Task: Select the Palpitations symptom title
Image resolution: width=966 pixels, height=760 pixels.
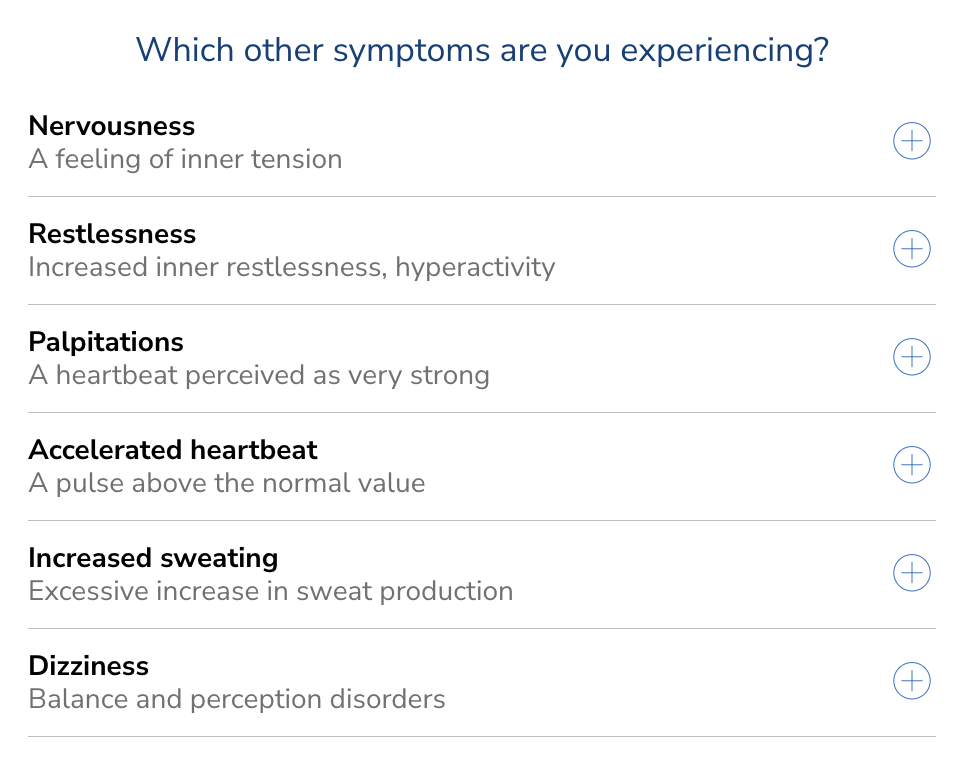Action: pos(106,342)
